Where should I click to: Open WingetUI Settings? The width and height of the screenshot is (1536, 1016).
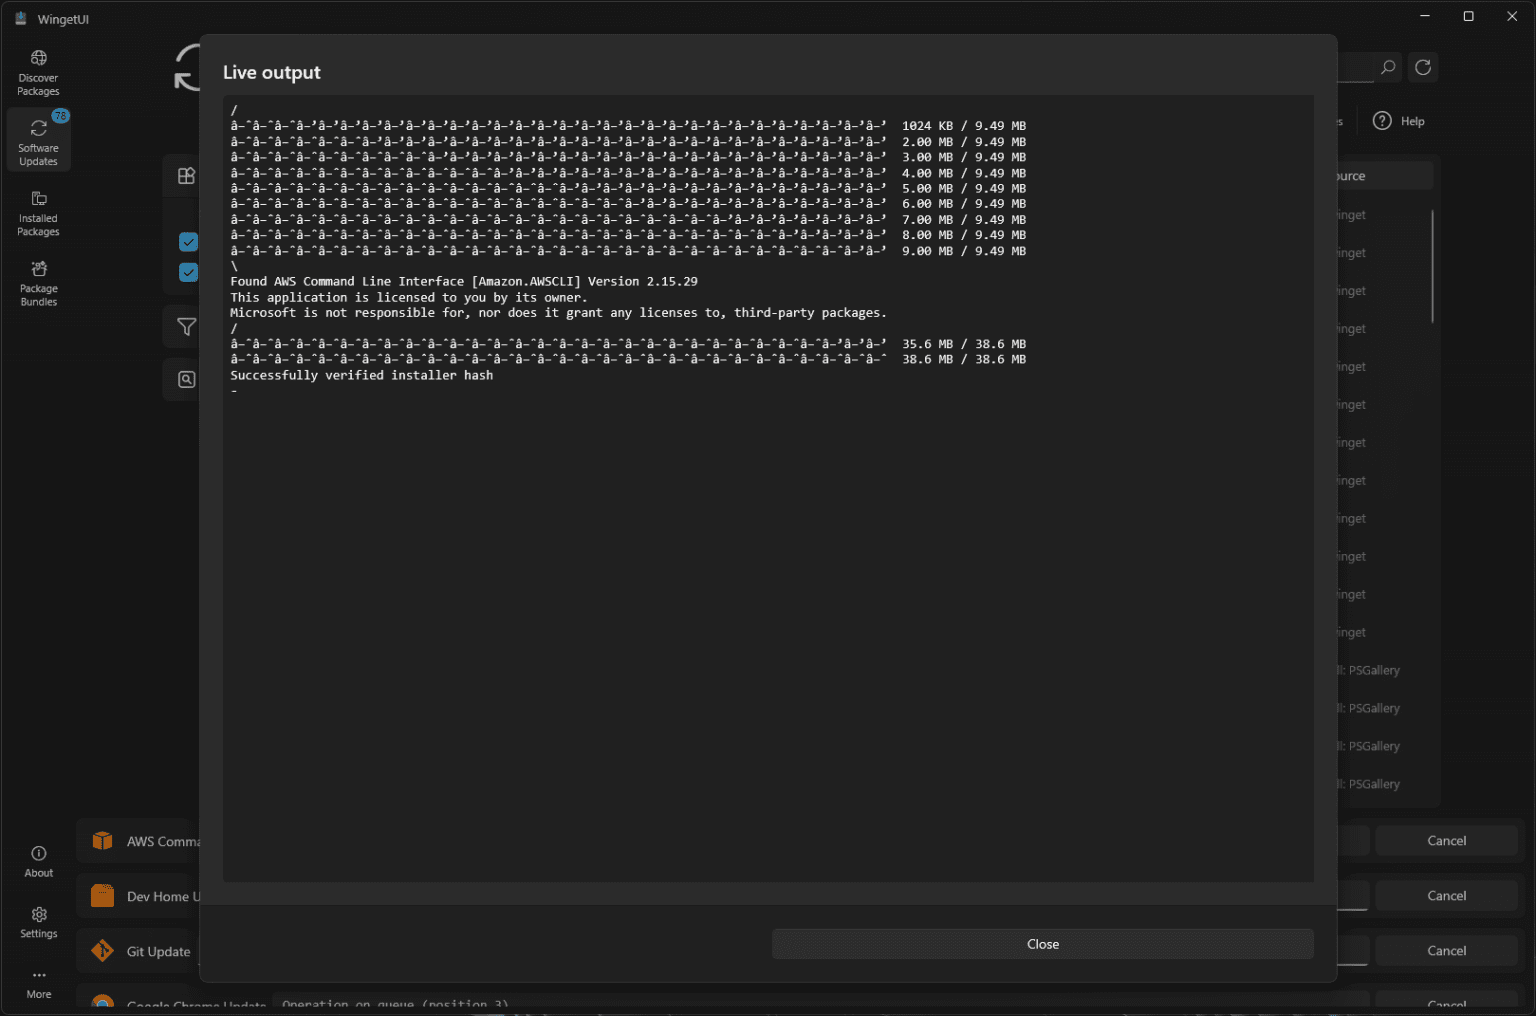click(38, 922)
